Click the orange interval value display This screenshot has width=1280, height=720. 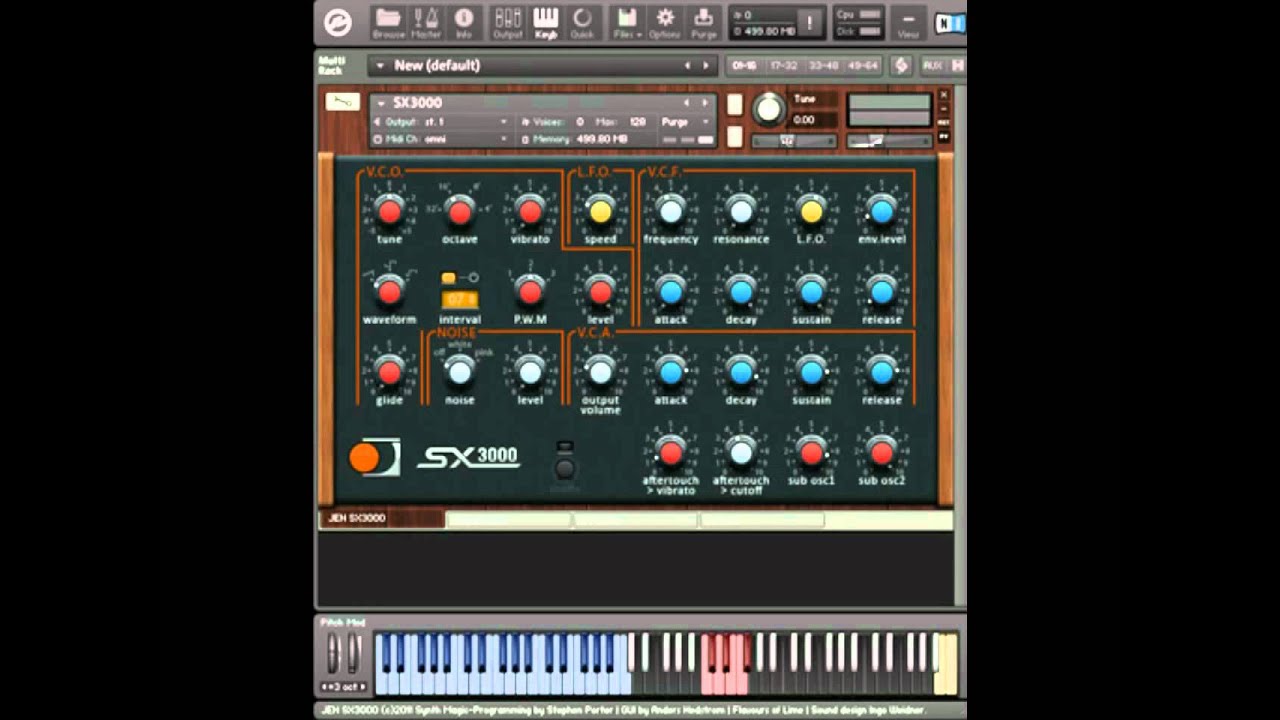(460, 299)
